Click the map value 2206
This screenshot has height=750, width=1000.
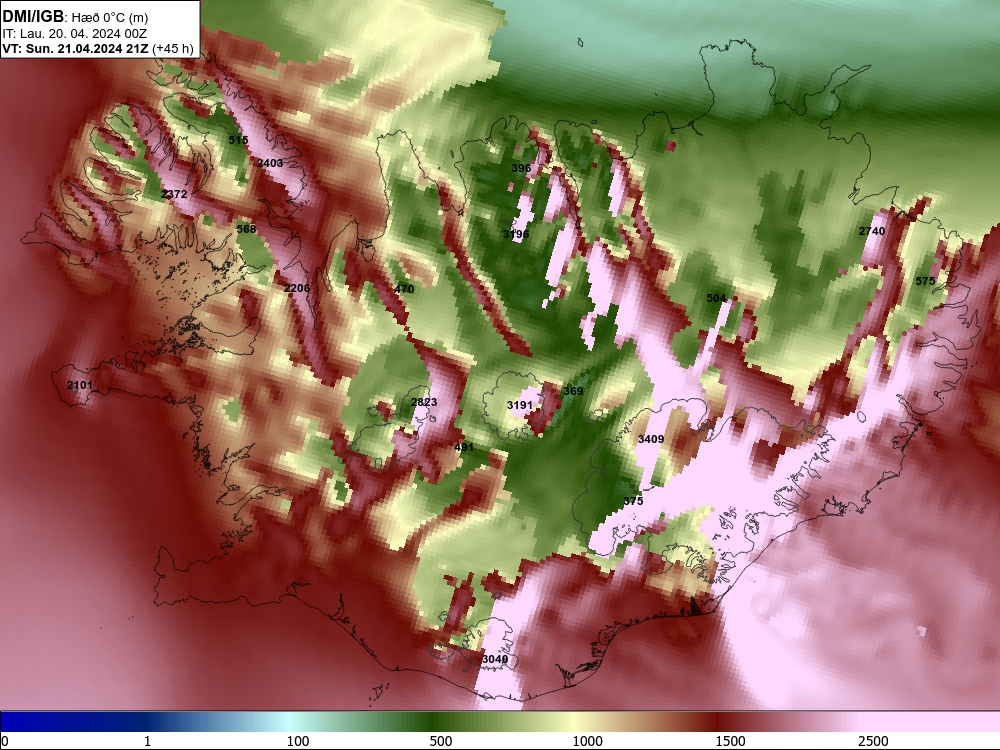(297, 288)
